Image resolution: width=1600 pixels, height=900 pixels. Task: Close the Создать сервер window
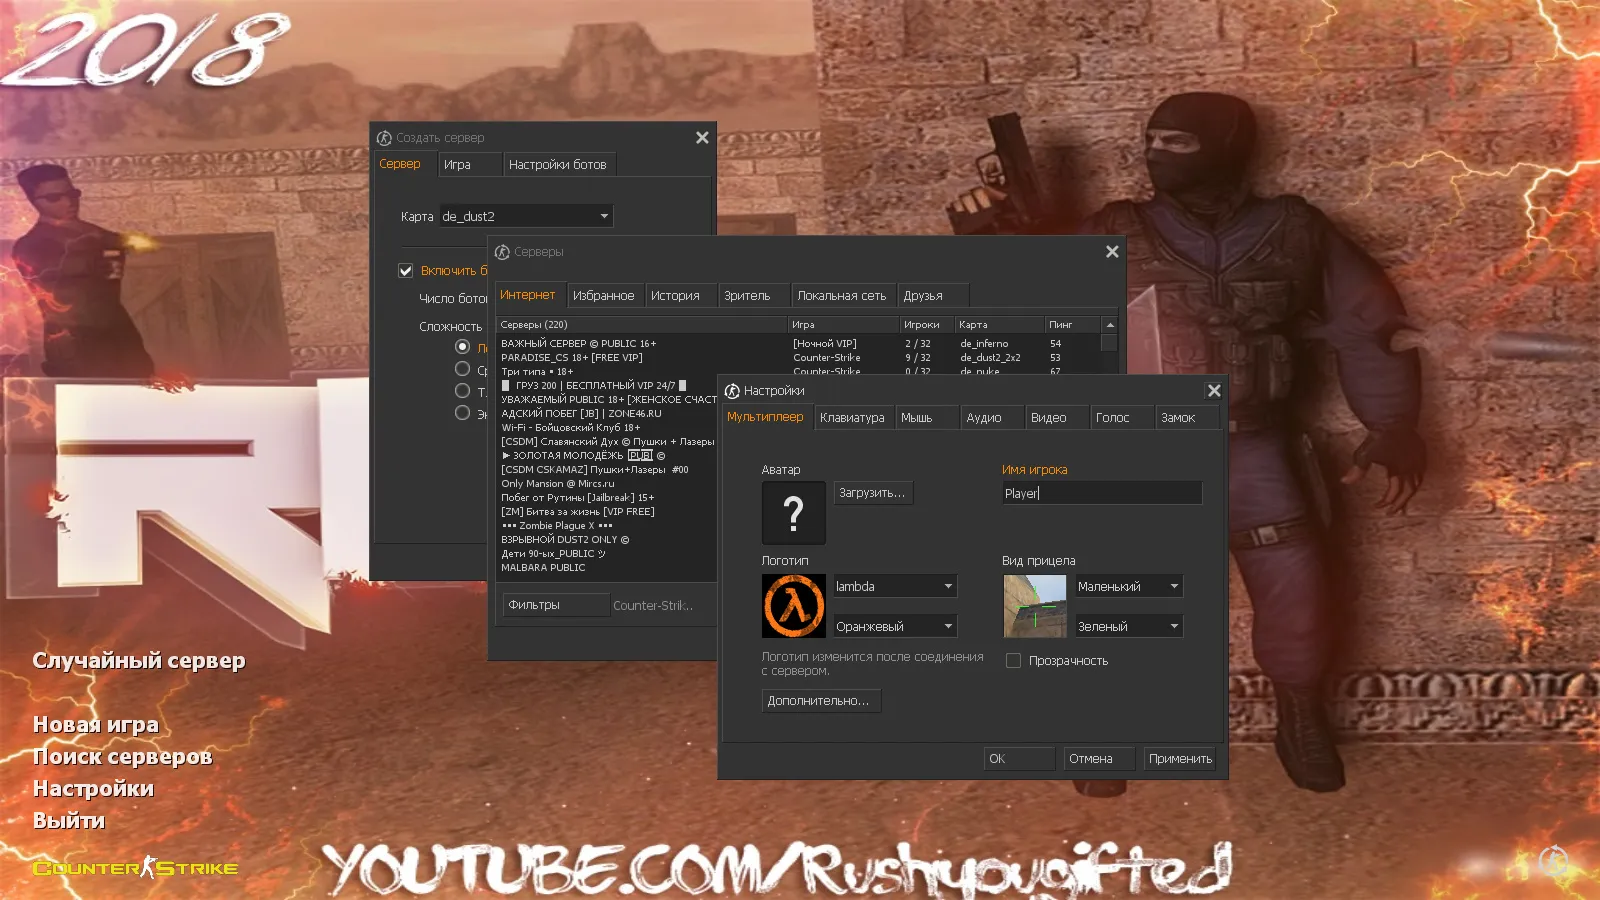[702, 138]
